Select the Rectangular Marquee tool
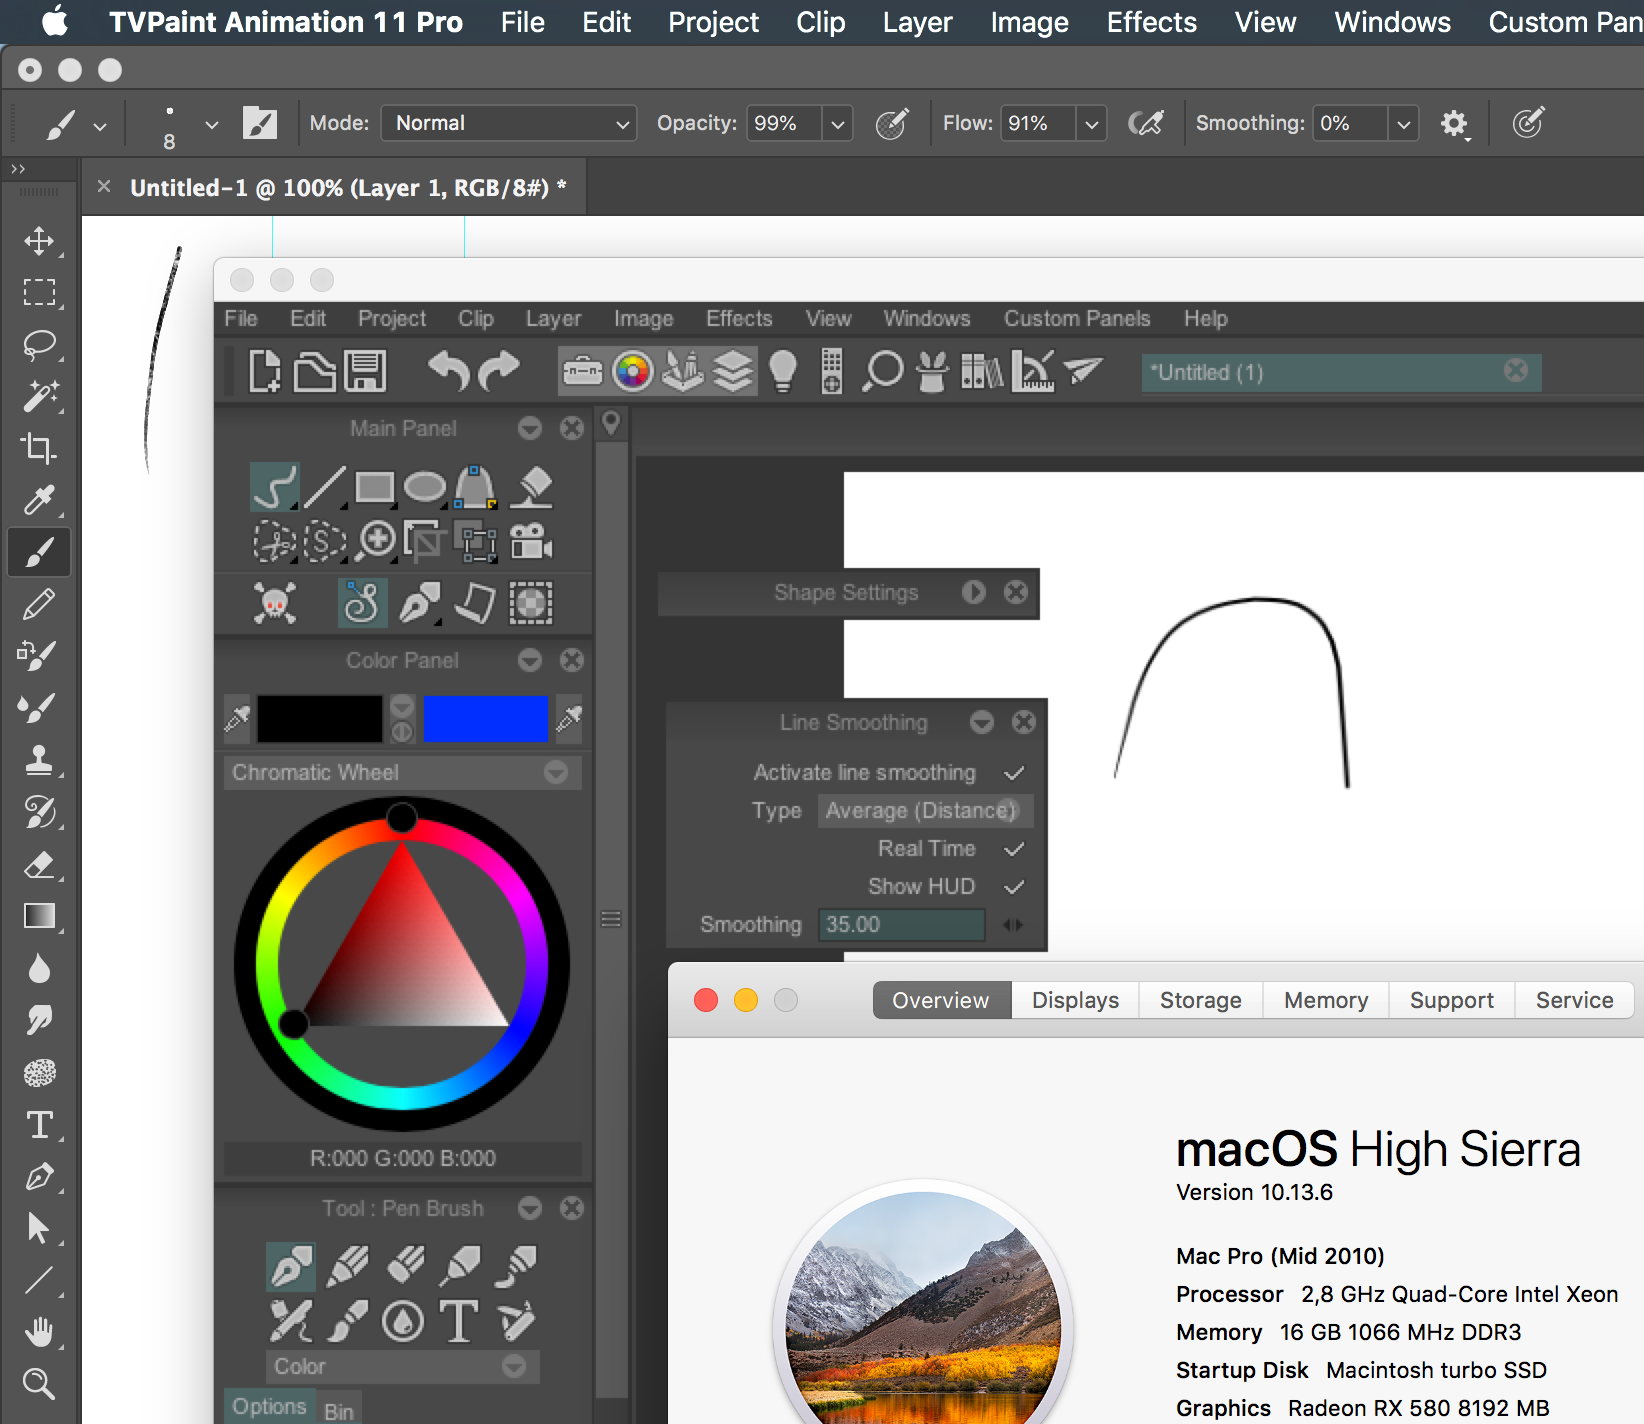This screenshot has height=1424, width=1644. click(x=39, y=292)
